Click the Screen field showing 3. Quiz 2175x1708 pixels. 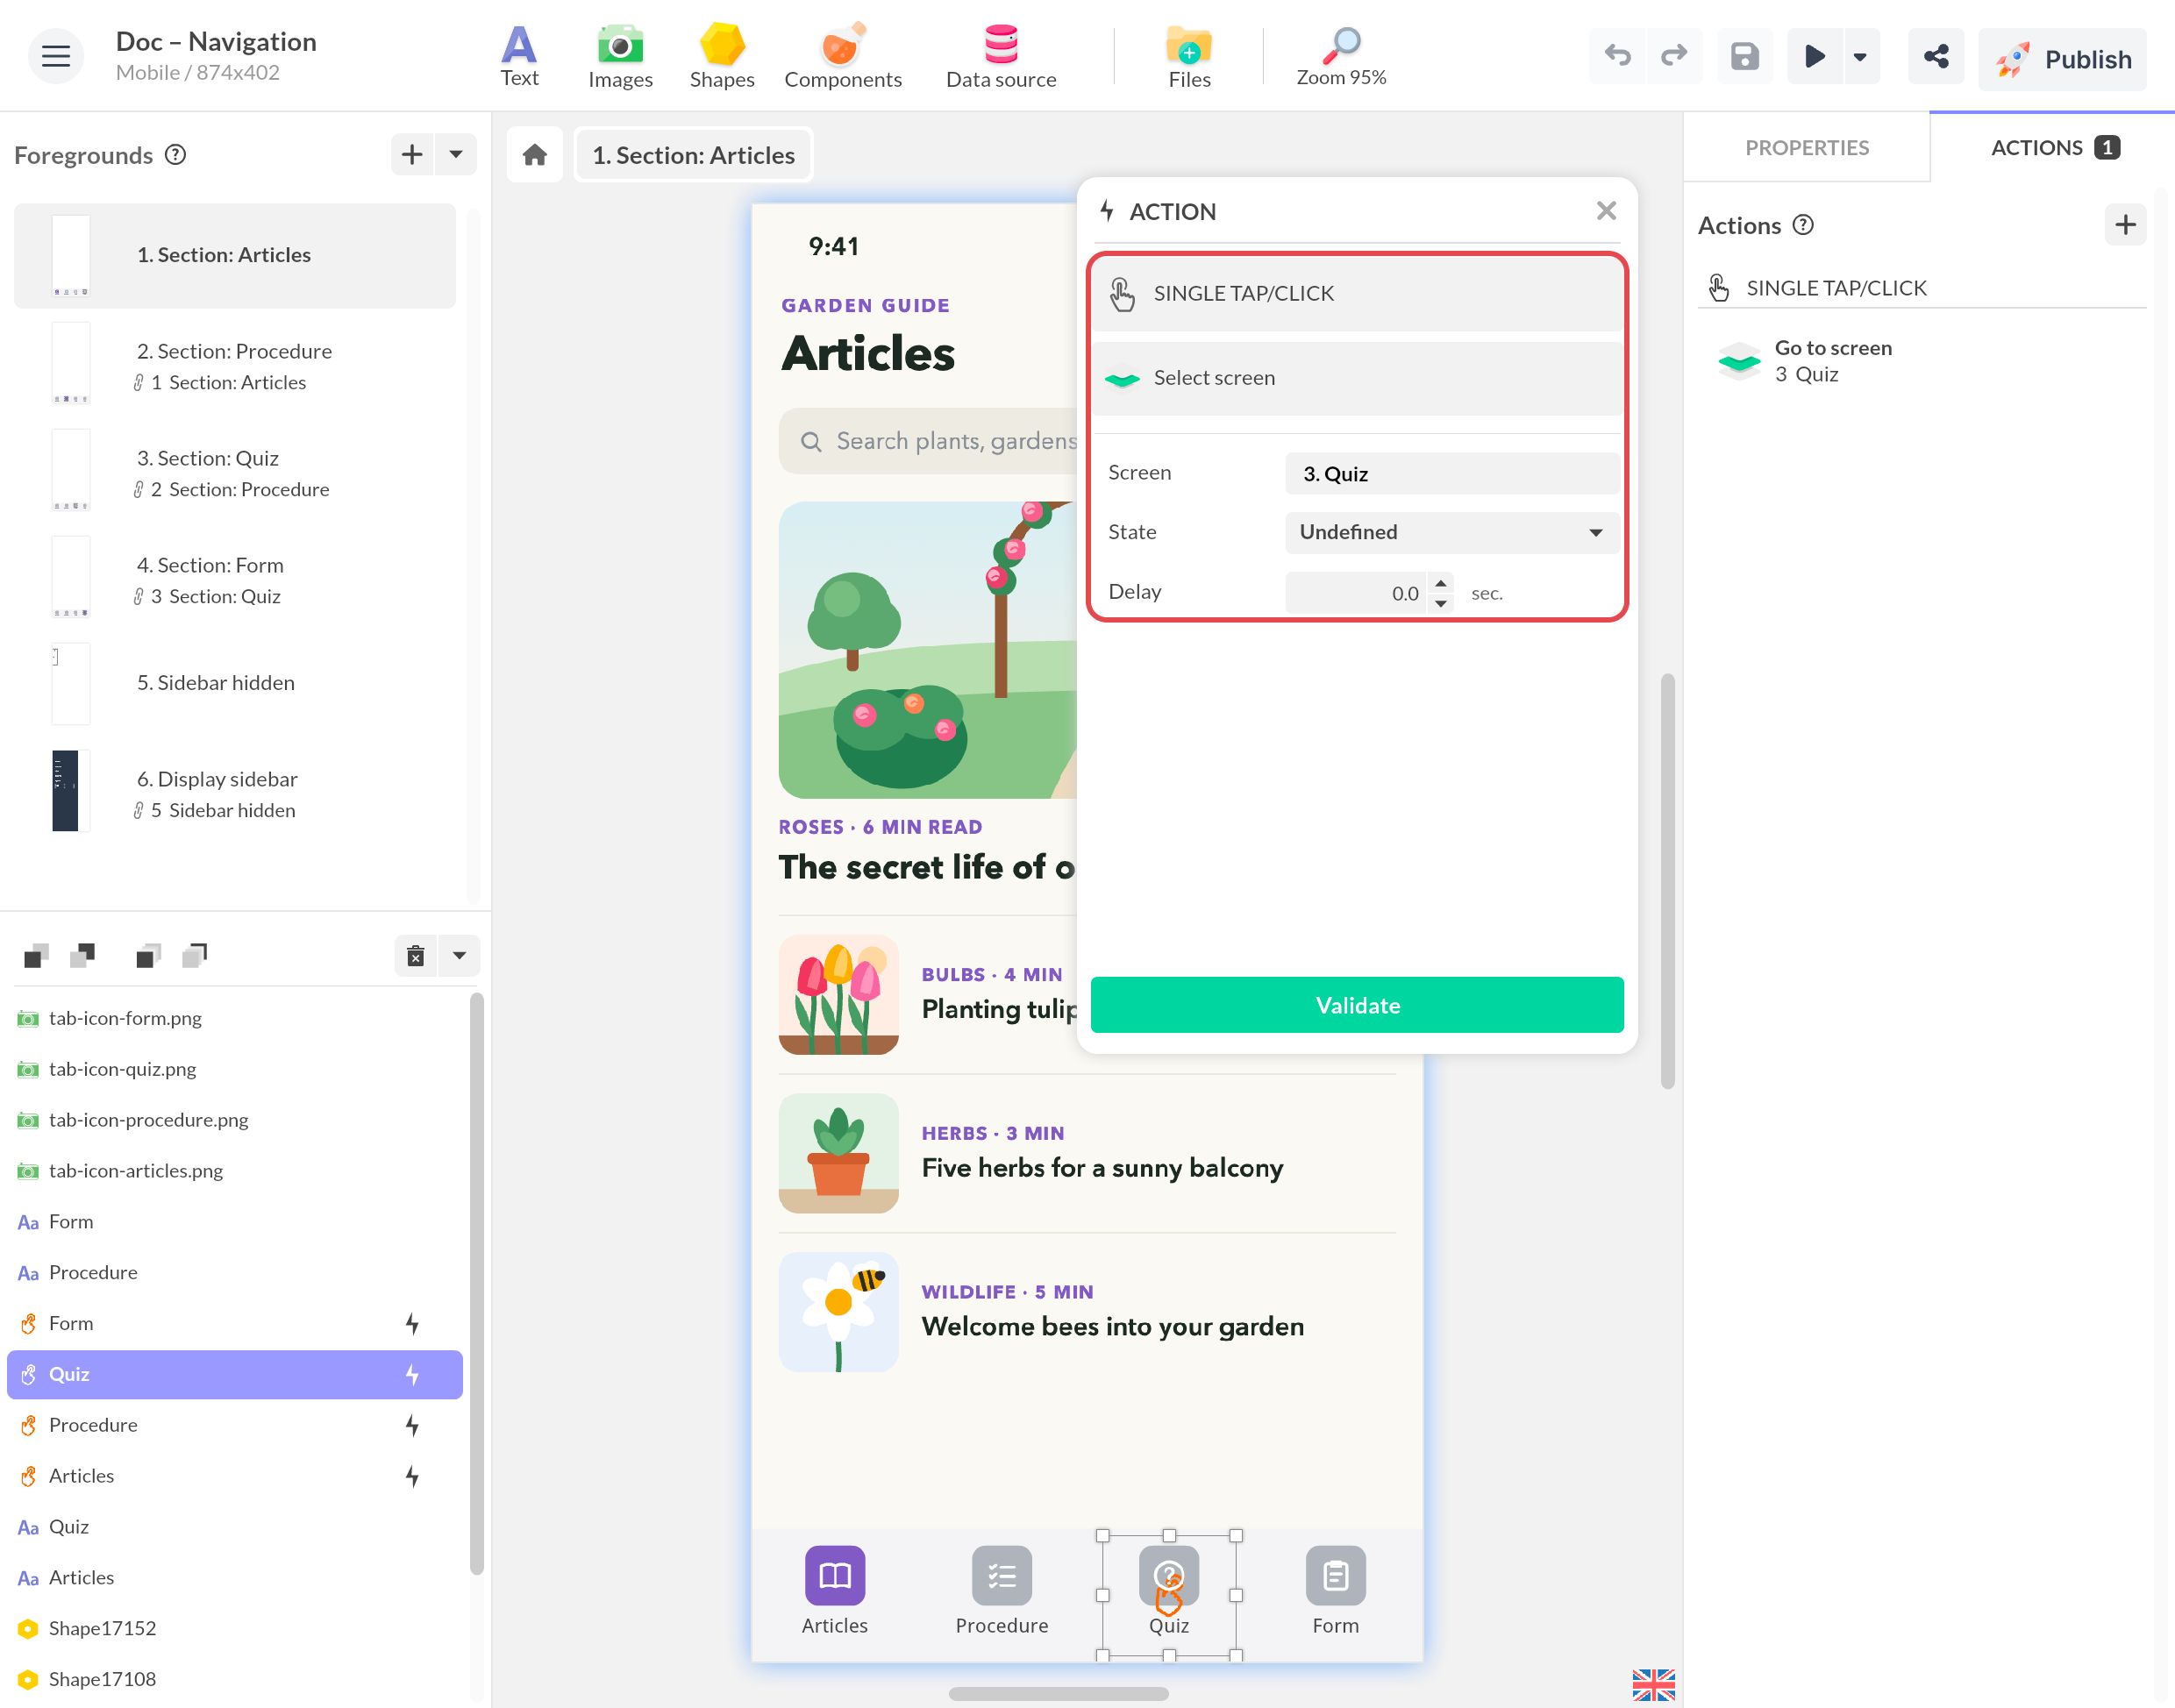pyautogui.click(x=1452, y=474)
